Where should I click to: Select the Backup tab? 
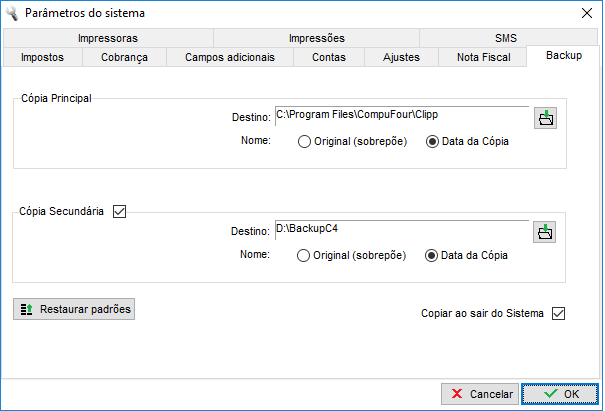pos(564,56)
